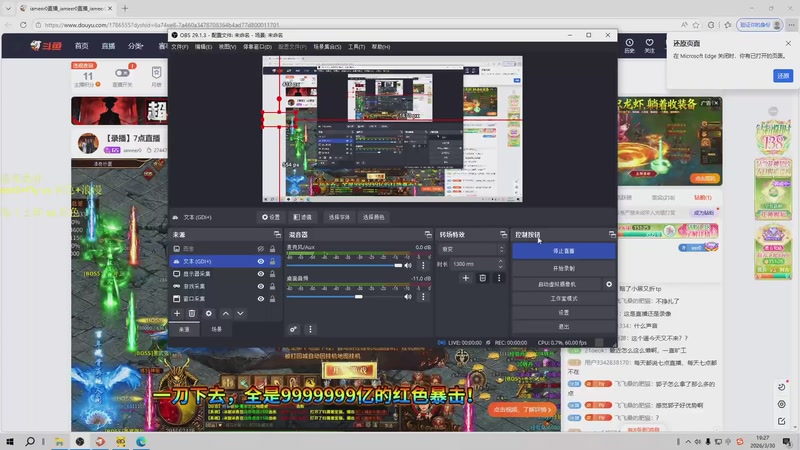800x450 pixels.
Task: Click 退出 exit button in OBS
Action: pos(564,327)
